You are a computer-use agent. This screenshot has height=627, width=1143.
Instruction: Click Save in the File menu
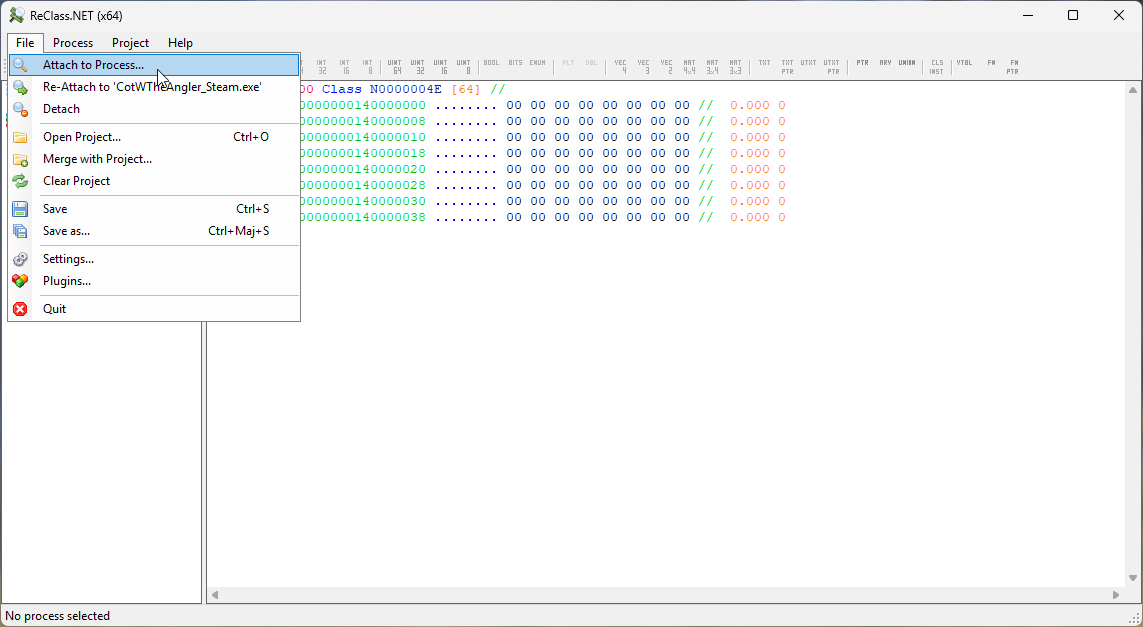point(154,209)
